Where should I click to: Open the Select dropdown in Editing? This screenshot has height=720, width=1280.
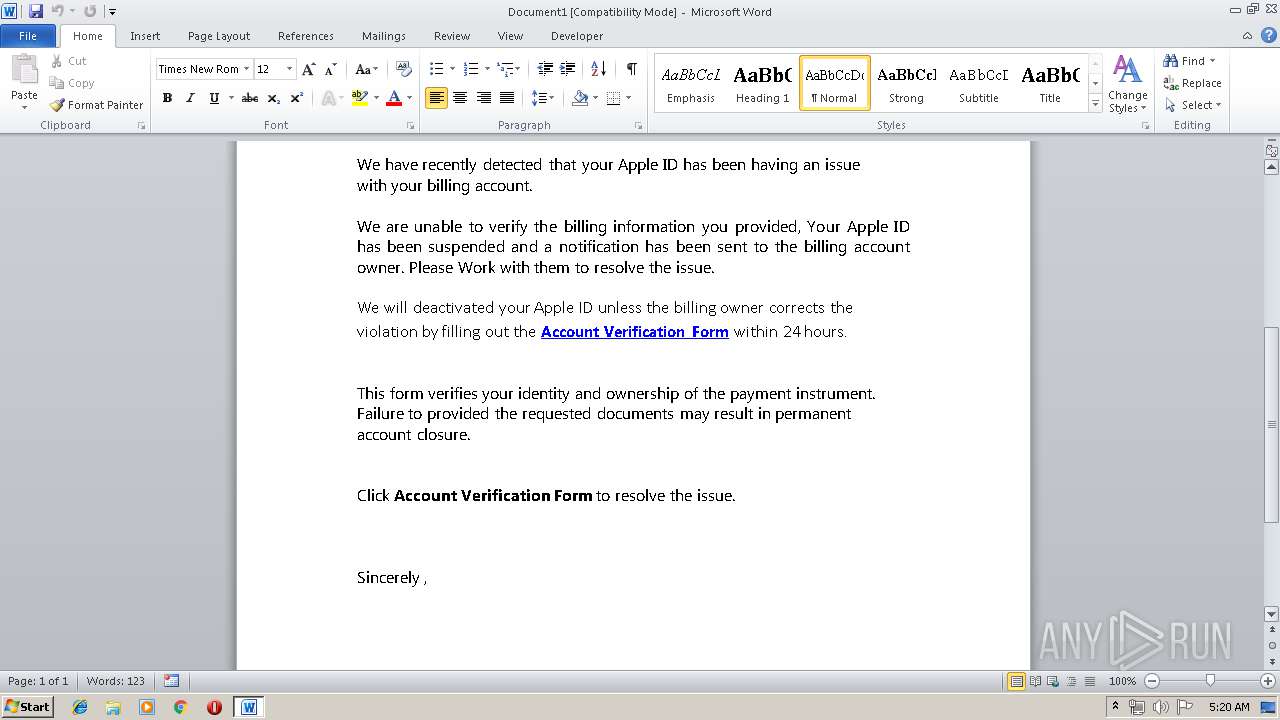[x=1192, y=105]
